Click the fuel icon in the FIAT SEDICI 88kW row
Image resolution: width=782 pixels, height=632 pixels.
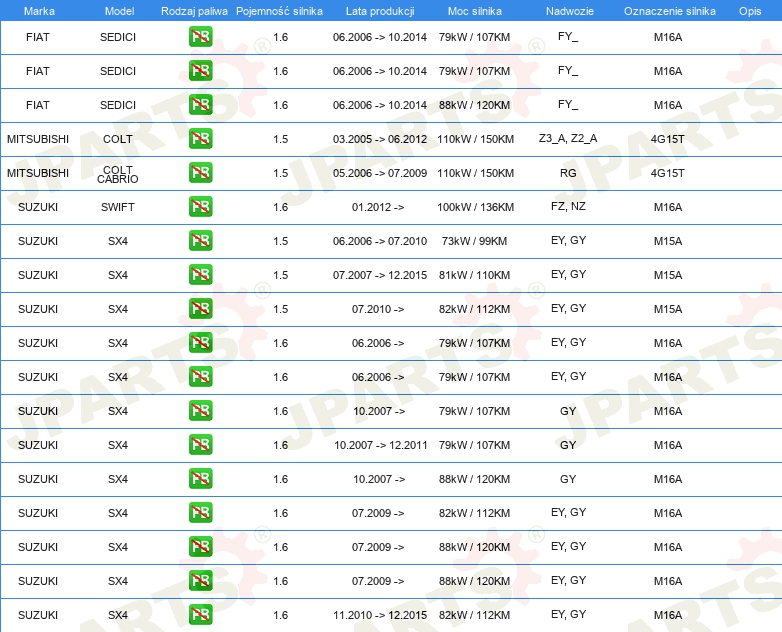pos(200,105)
